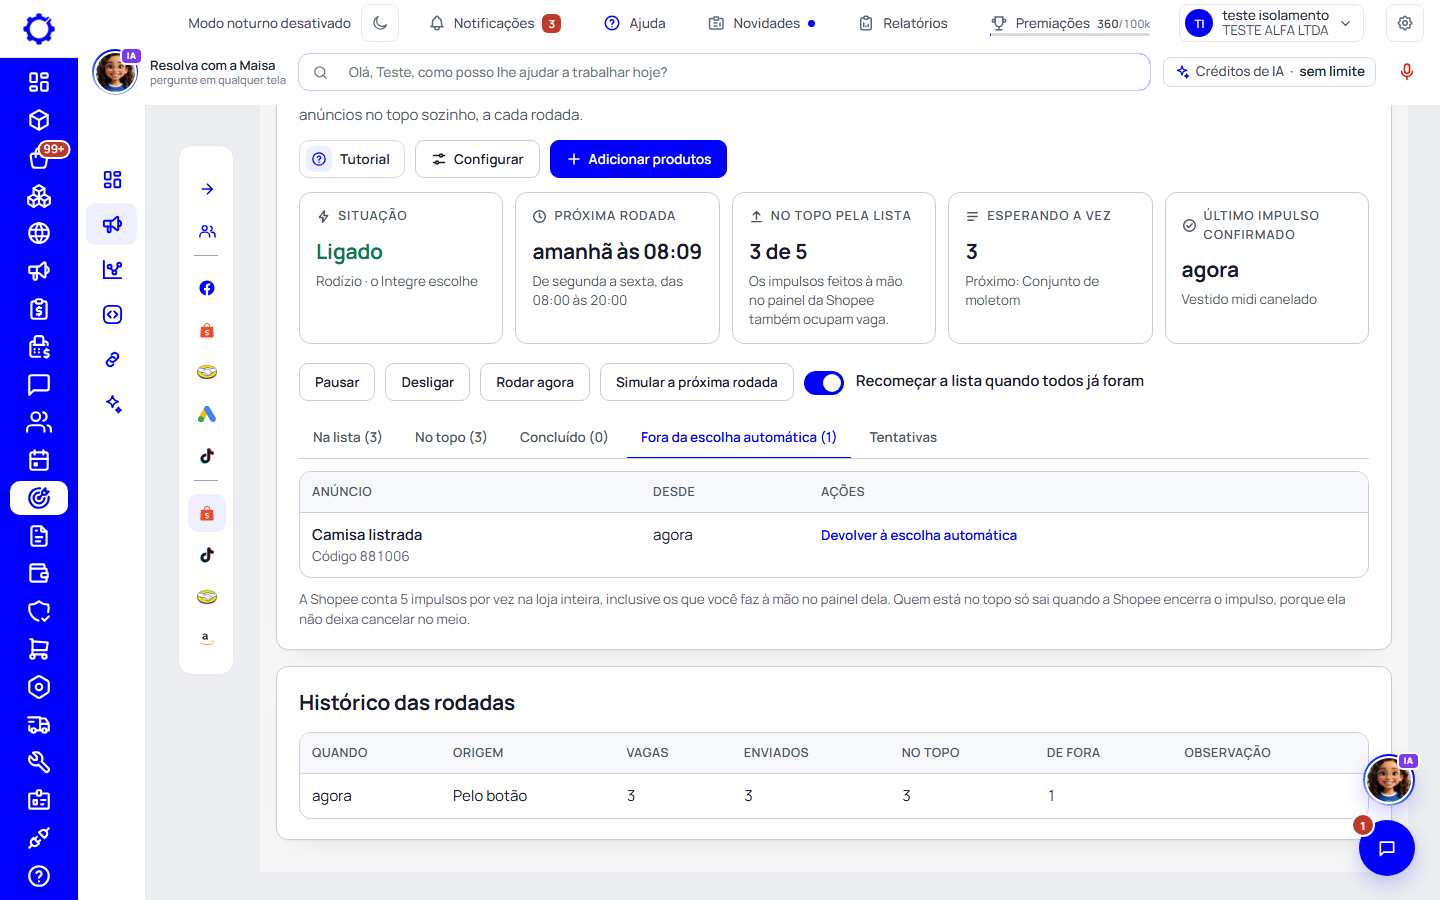Screen dimensions: 1440x900
Task: Open the chat bubble icon in blue sidebar
Action: click(x=39, y=385)
